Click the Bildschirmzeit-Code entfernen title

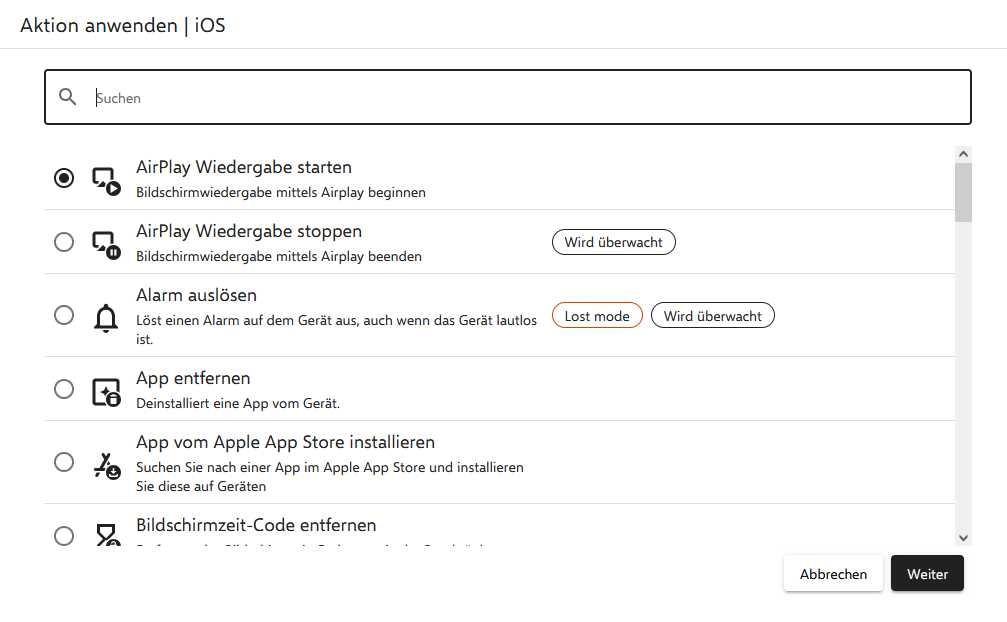[256, 525]
